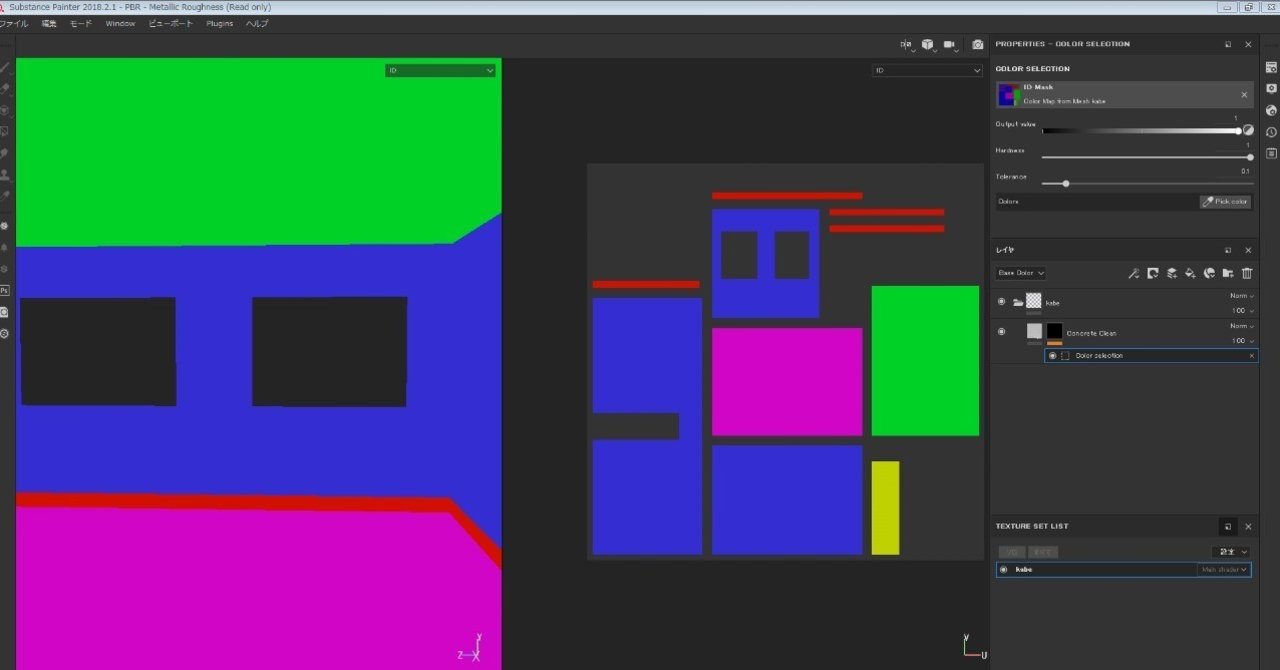Add a smart material icon in layers toolbar
Screen dimensions: 1280x670
pos(1209,273)
